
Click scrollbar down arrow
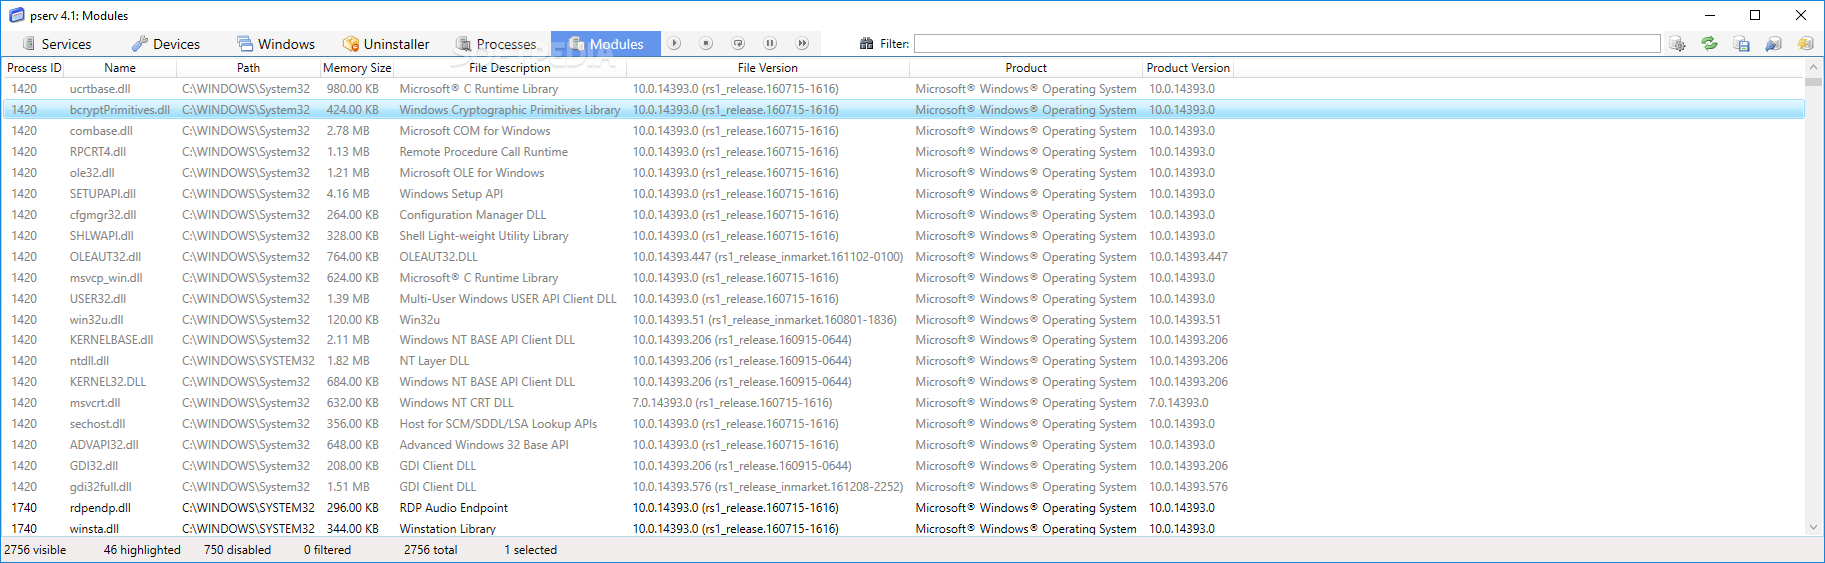[x=1813, y=527]
